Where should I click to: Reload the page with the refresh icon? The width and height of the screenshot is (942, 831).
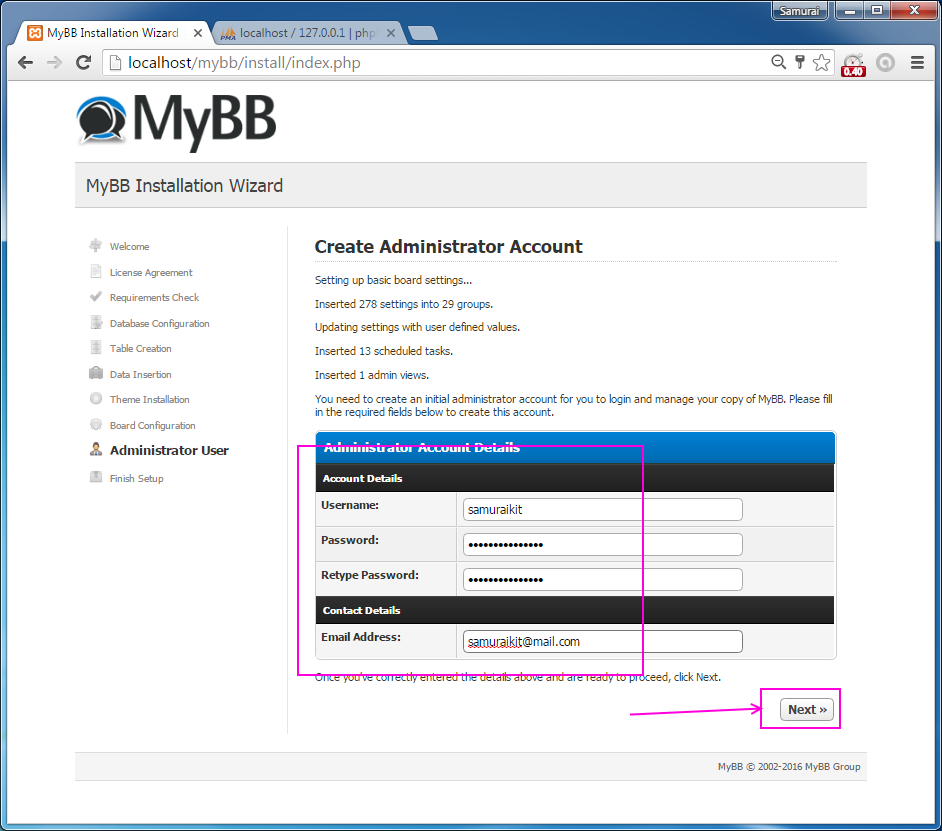[84, 62]
